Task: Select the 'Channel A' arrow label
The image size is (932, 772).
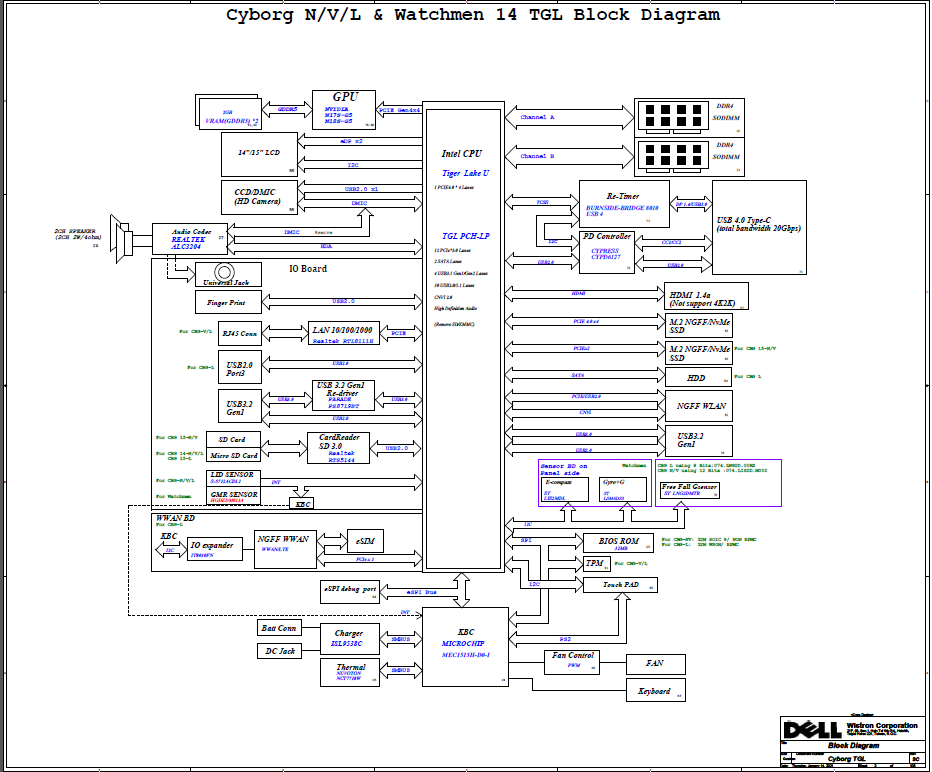Action: click(x=537, y=117)
